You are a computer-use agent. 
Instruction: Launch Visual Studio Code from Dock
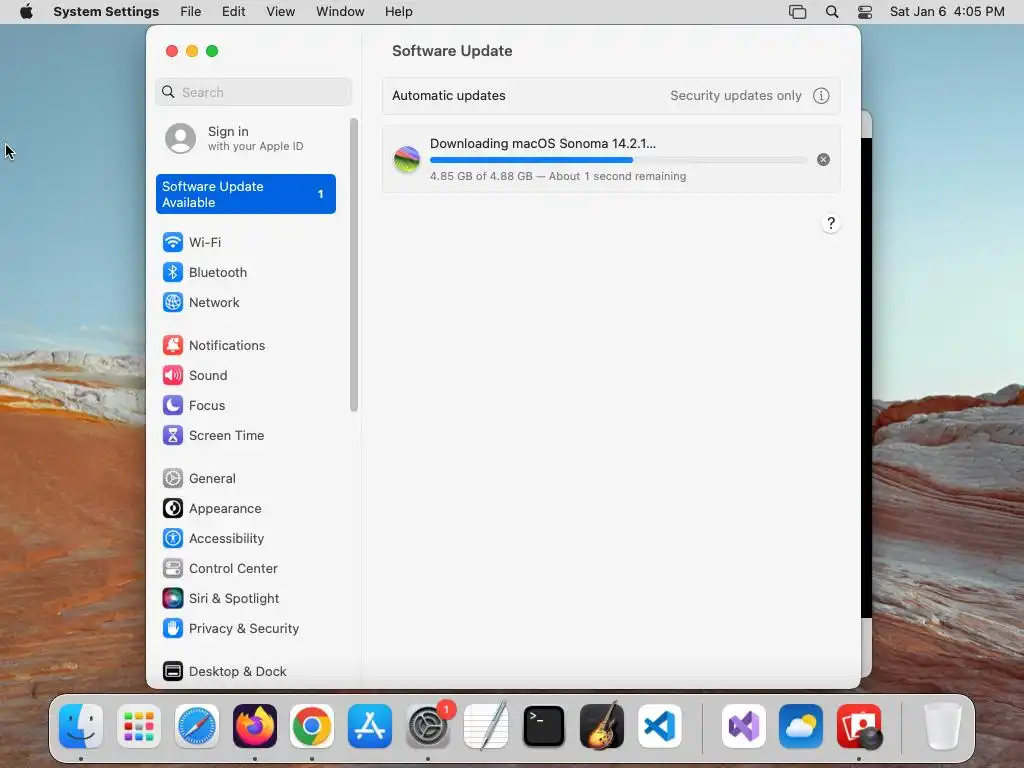pos(660,726)
